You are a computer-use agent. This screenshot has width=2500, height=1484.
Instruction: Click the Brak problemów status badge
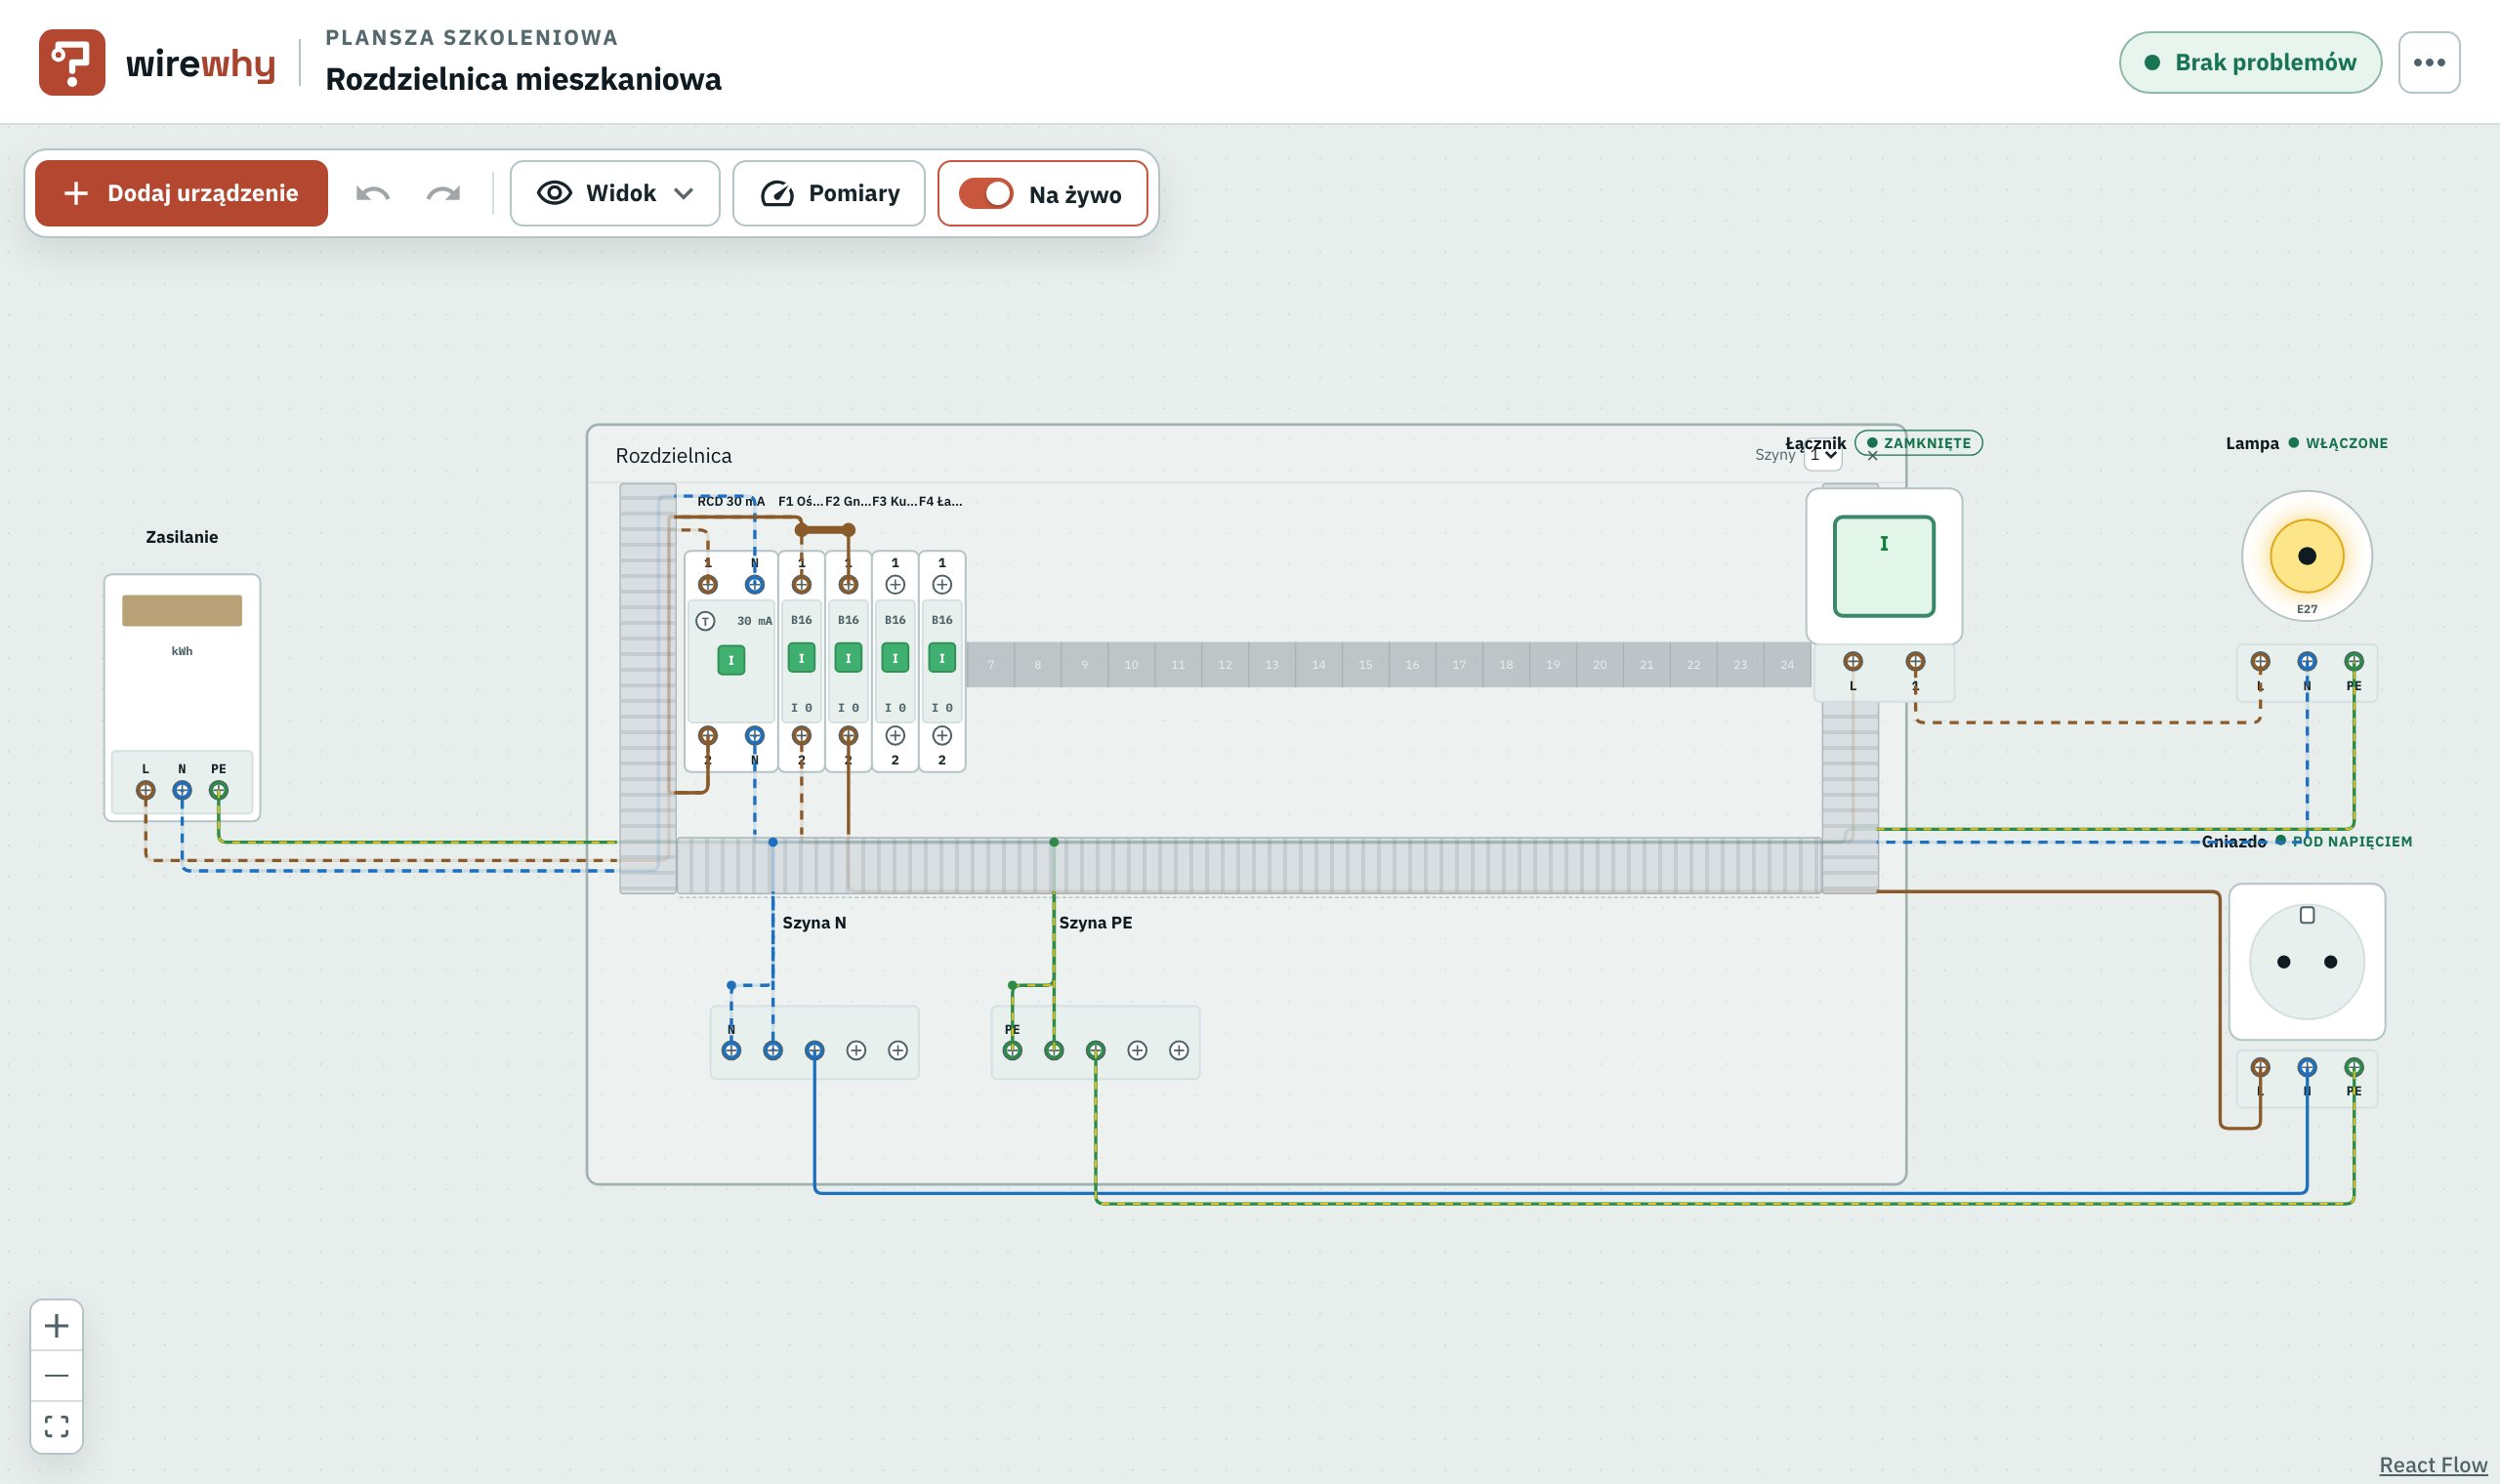pyautogui.click(x=2250, y=62)
